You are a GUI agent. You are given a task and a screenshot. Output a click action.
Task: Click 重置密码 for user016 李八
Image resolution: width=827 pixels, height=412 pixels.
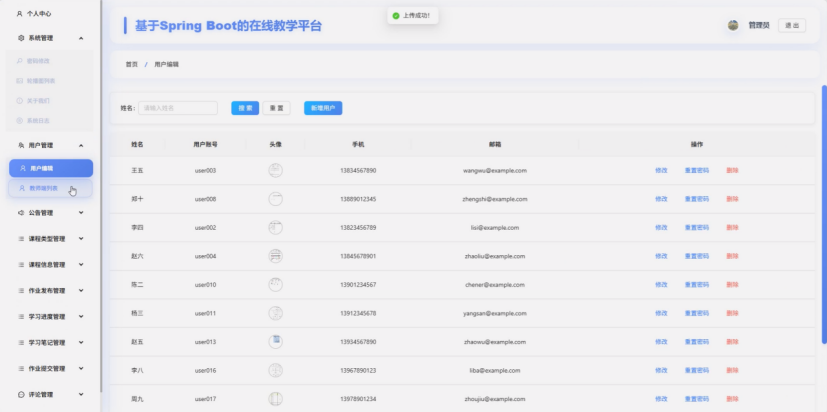pyautogui.click(x=697, y=370)
